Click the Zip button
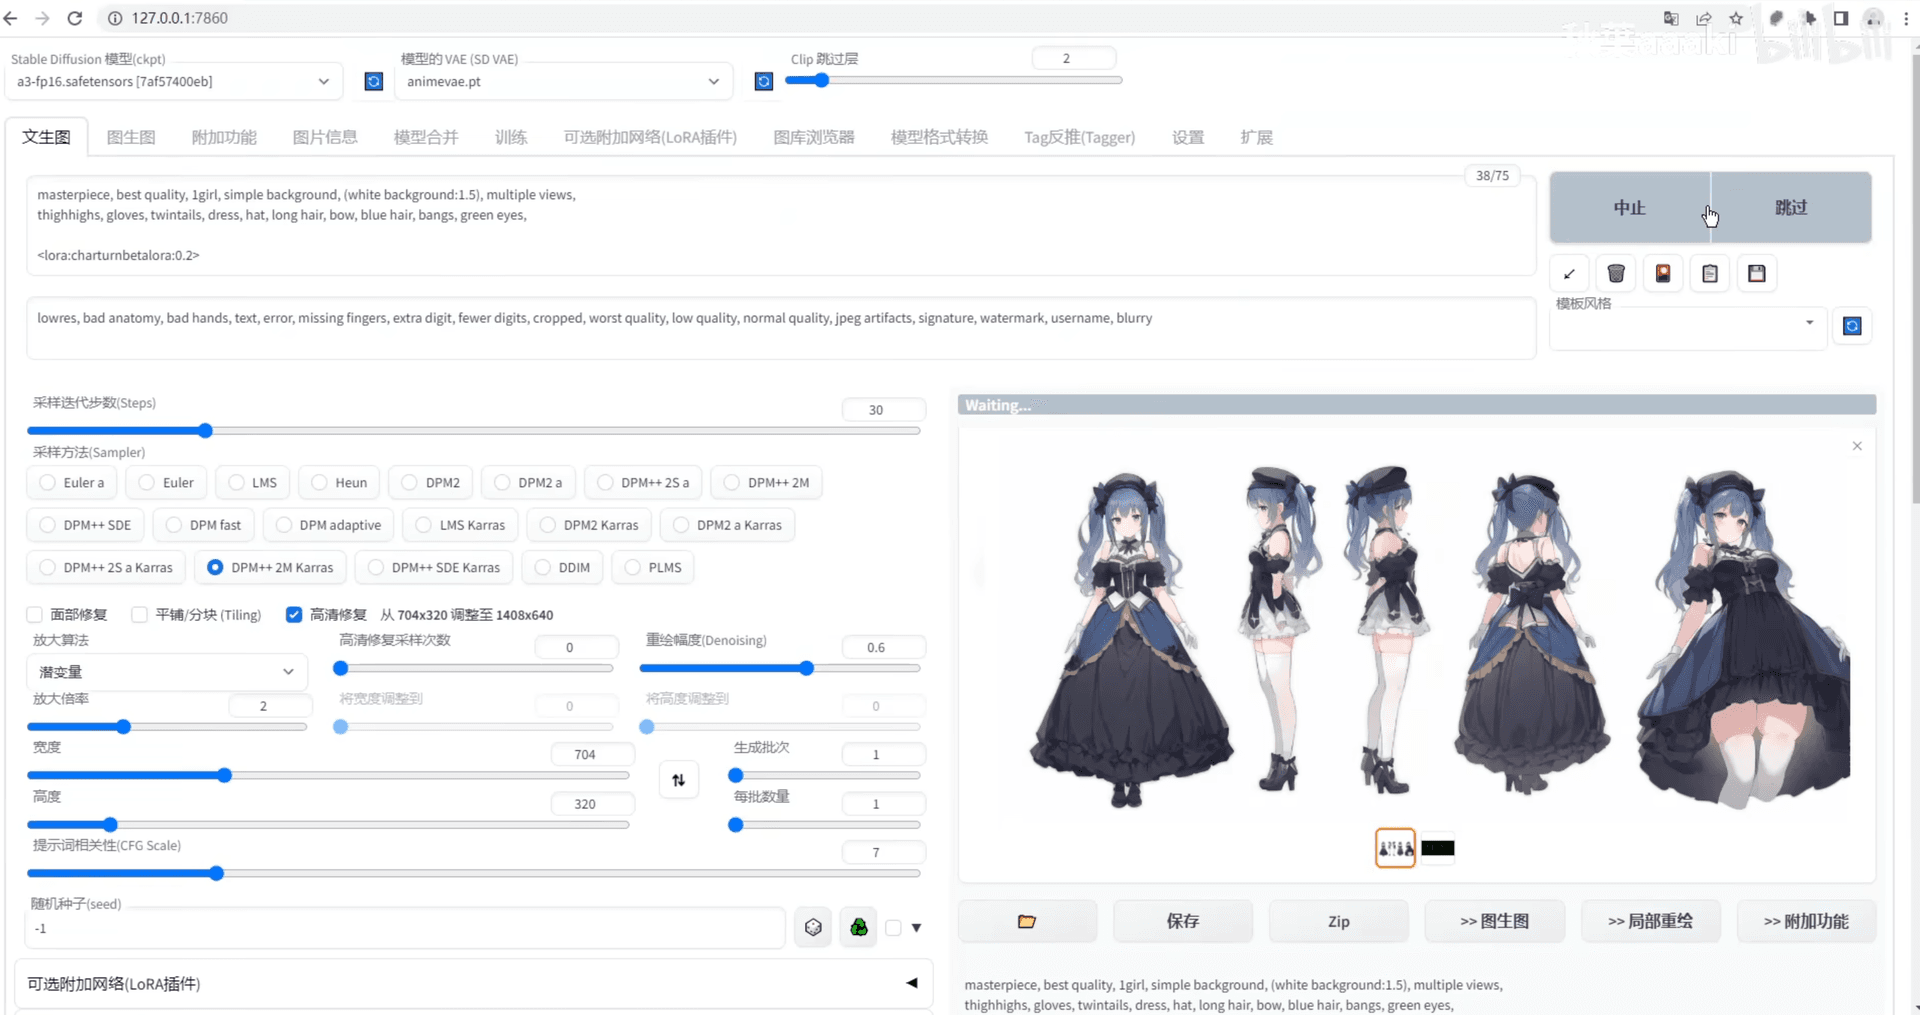1920x1015 pixels. click(x=1338, y=921)
